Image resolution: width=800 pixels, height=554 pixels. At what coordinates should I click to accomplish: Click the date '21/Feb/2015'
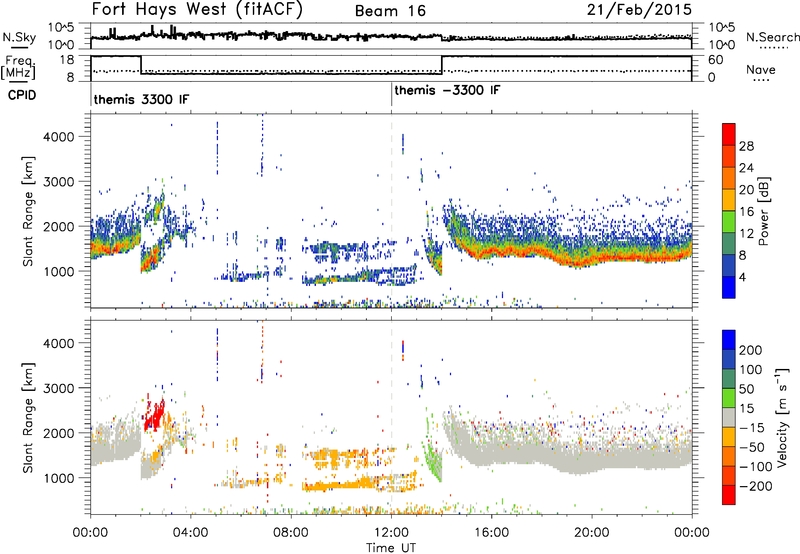coord(639,10)
